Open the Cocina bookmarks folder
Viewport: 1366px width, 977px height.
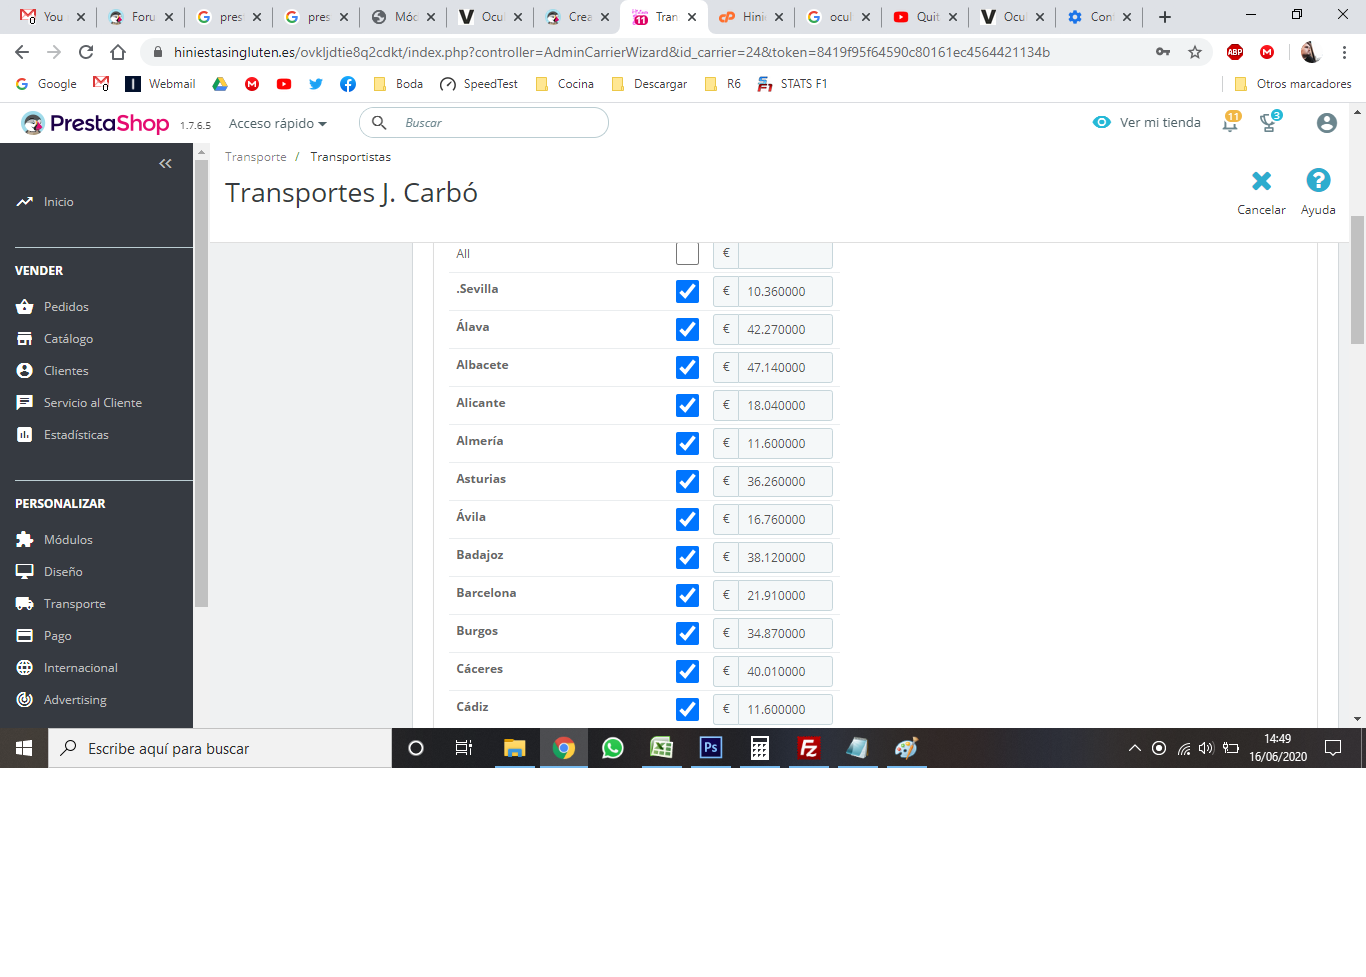565,84
